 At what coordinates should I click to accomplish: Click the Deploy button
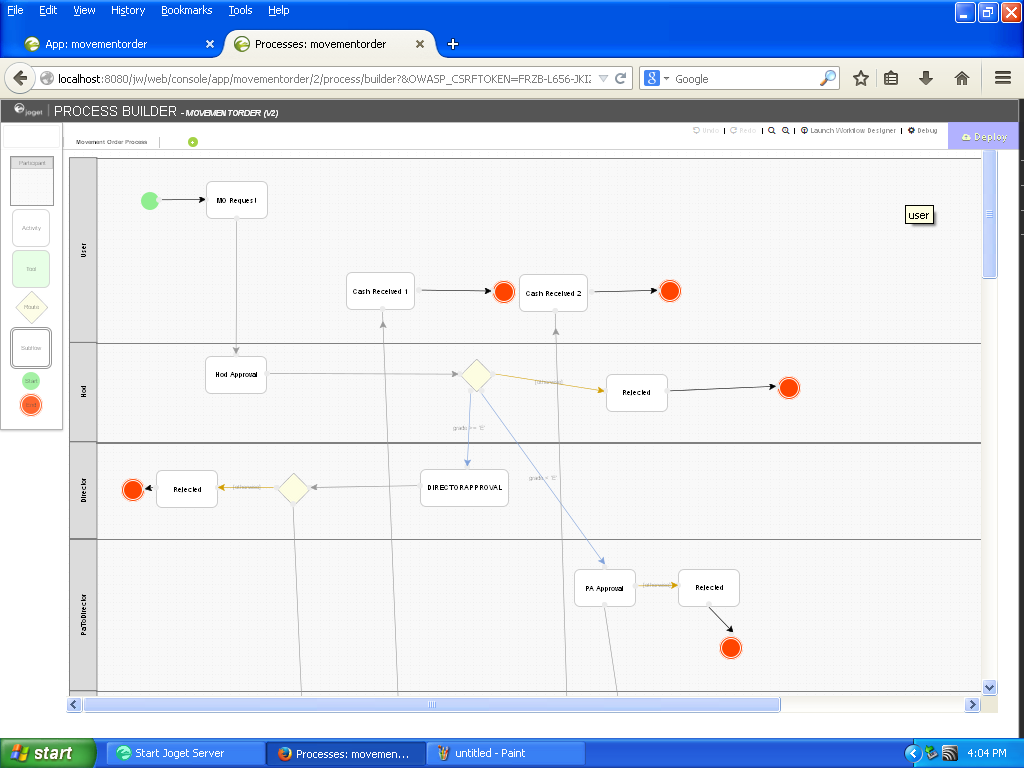point(984,136)
